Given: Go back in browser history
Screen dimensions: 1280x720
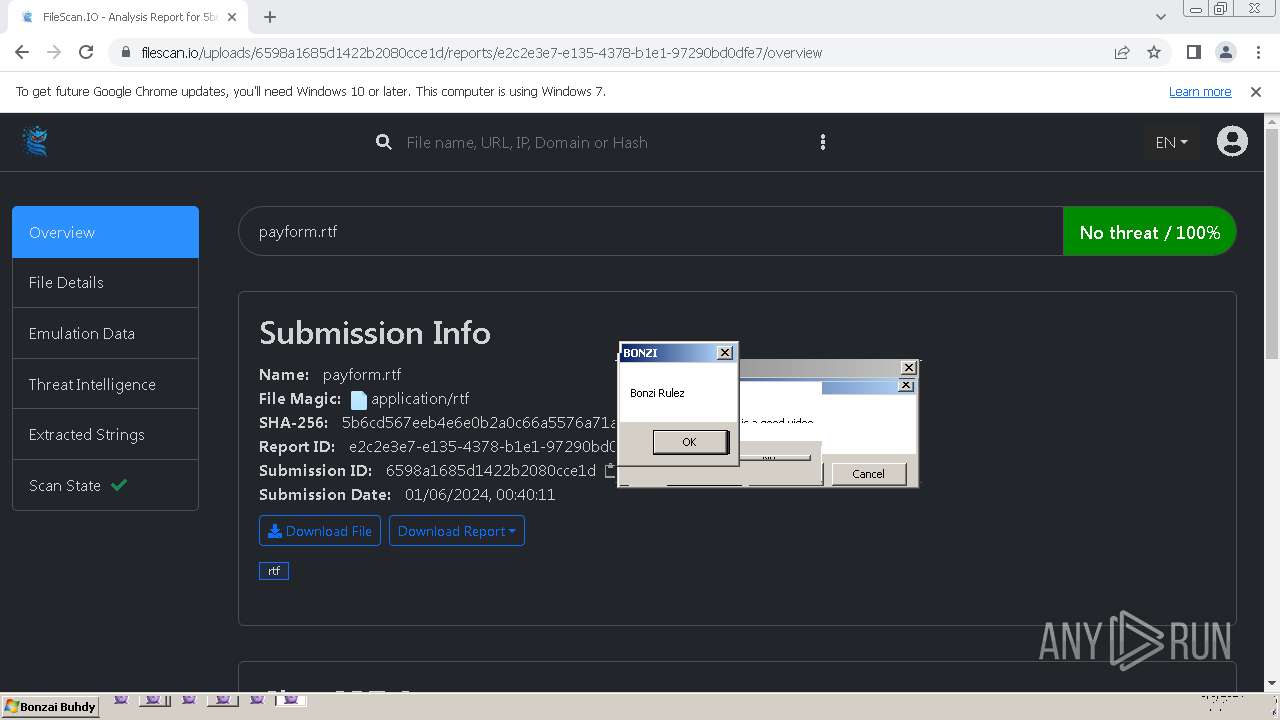Looking at the screenshot, I should tap(22, 52).
